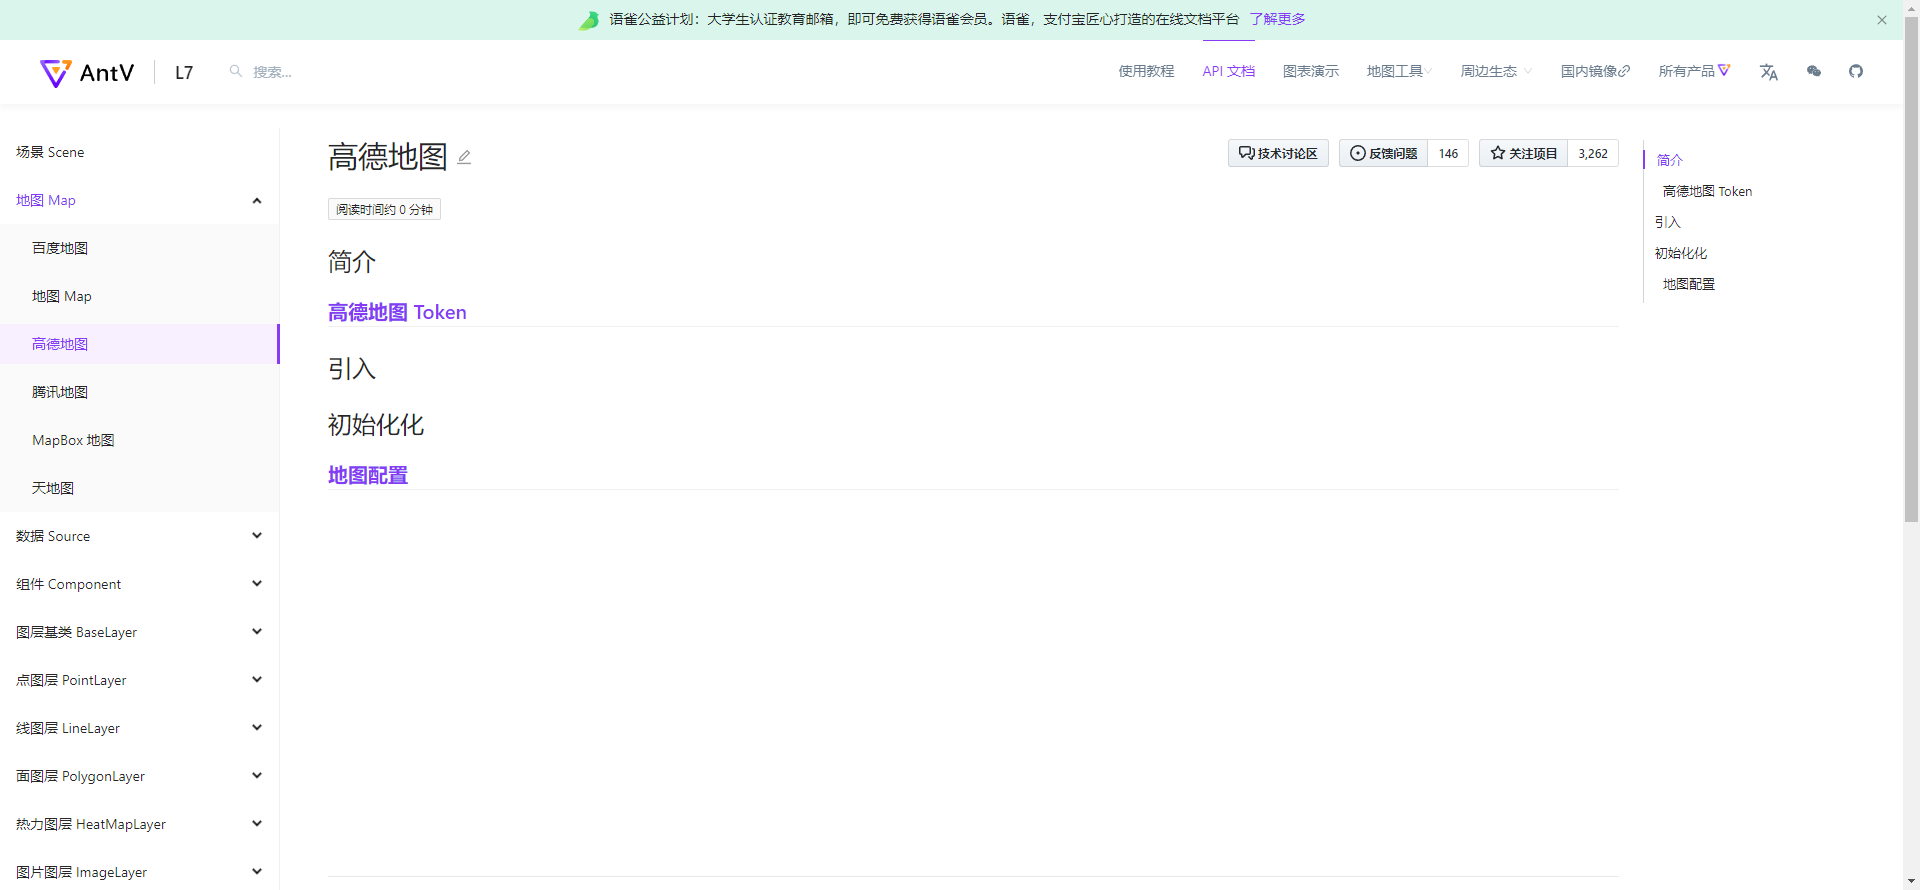
Task: Click the 技术讨论区 button
Action: (1278, 153)
